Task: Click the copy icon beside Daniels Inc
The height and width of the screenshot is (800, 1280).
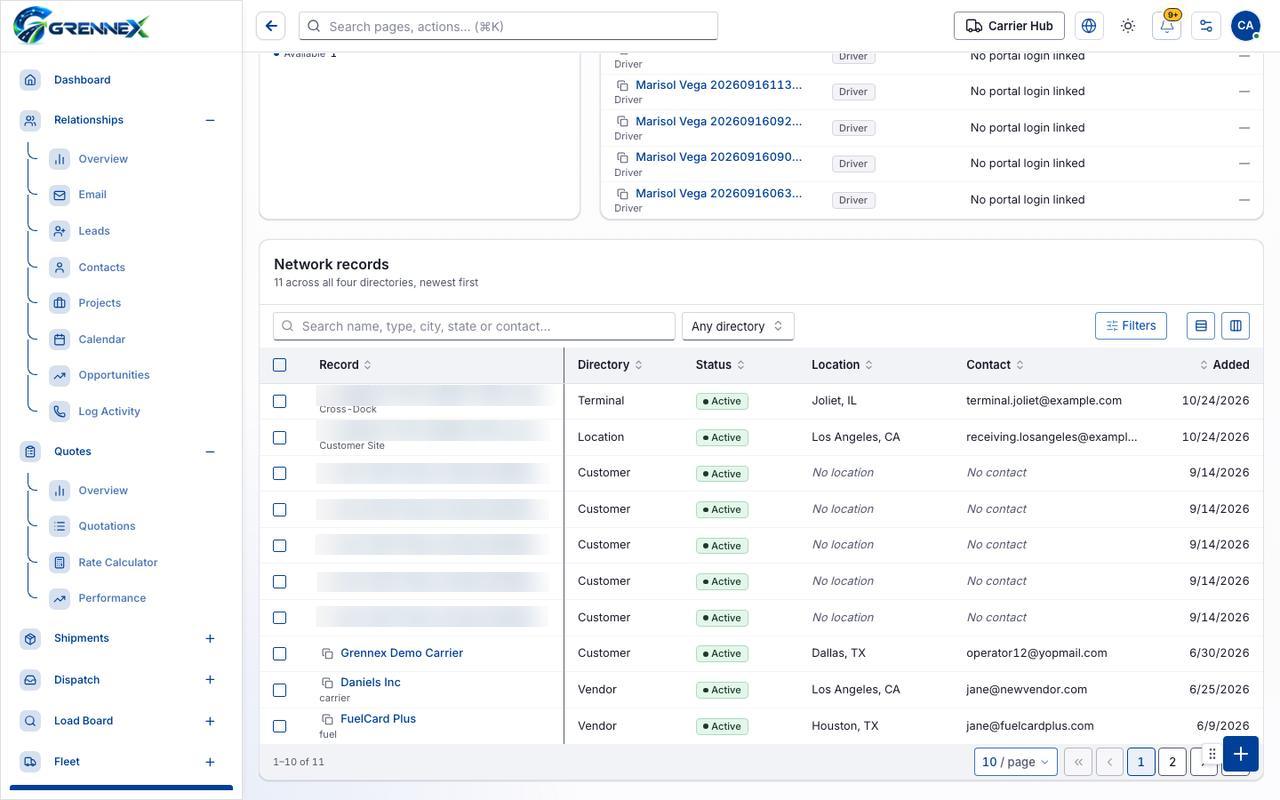Action: tap(327, 683)
